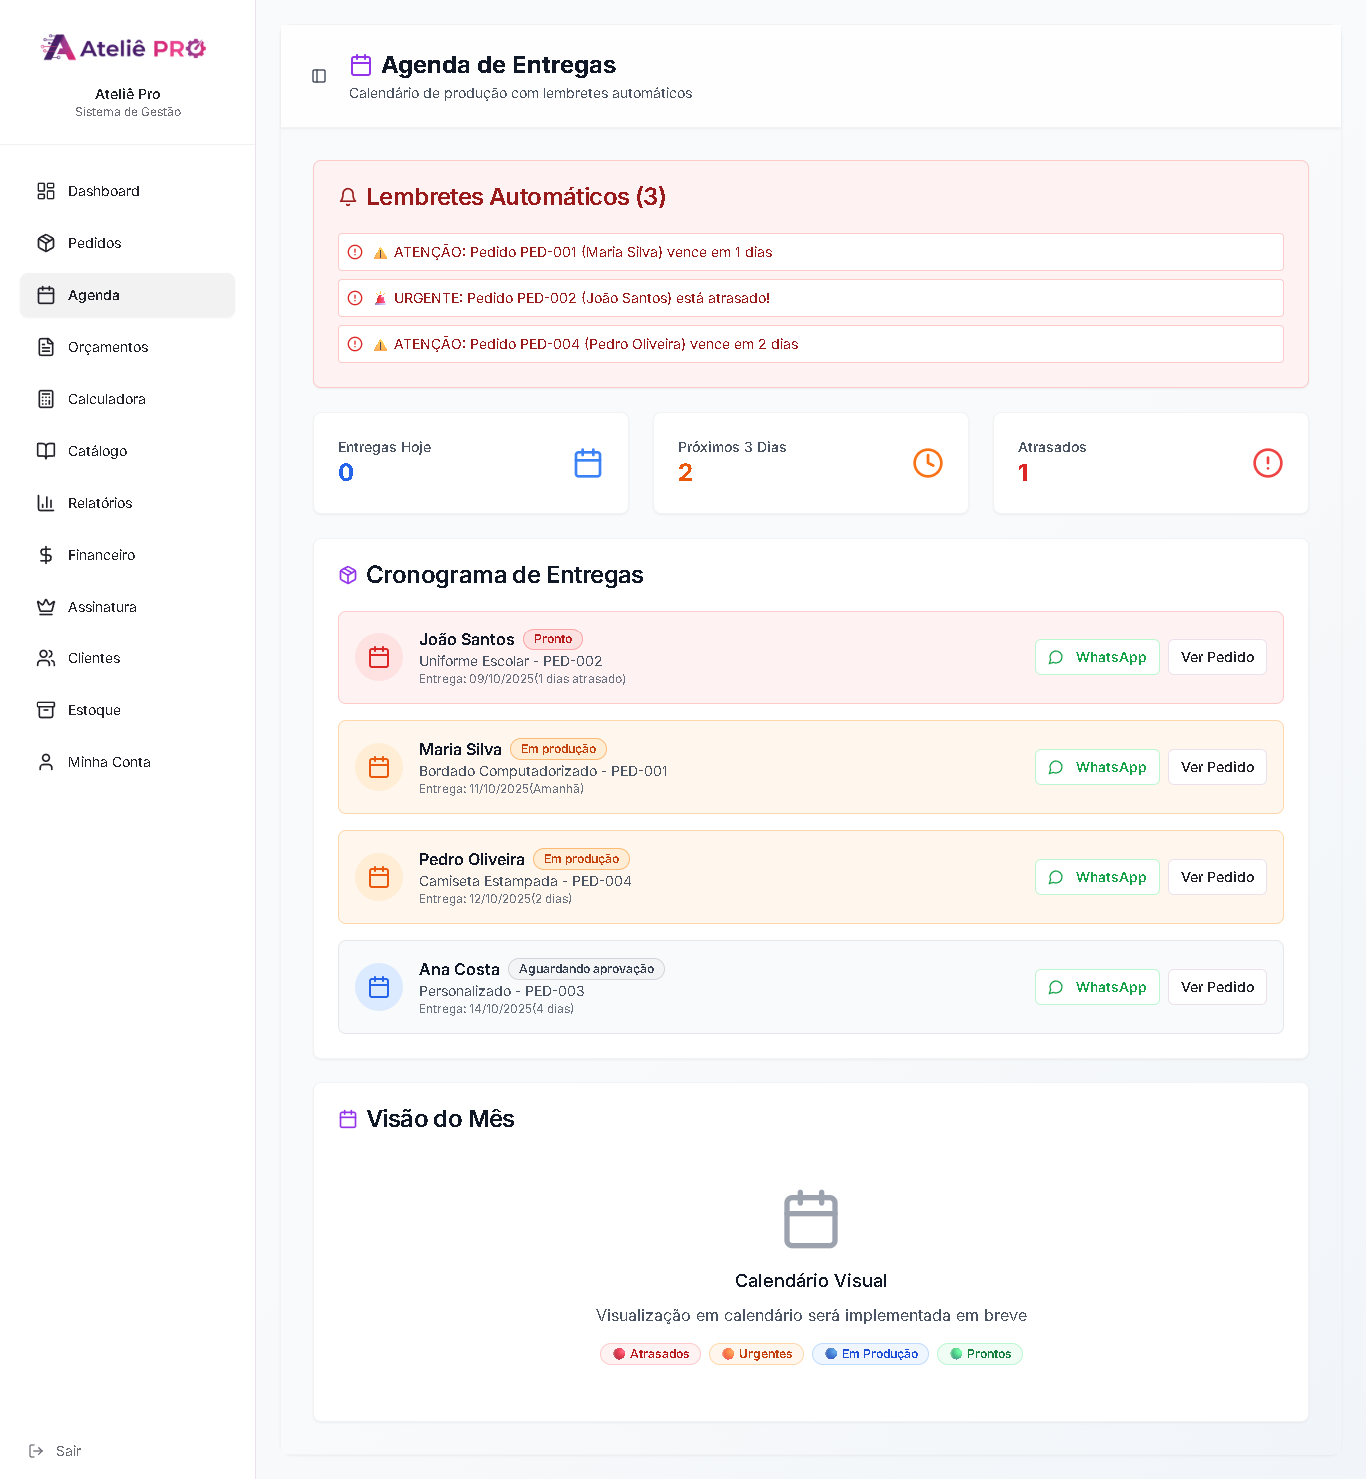Open Catálogo book icon
This screenshot has height=1481, width=1366.
point(46,451)
